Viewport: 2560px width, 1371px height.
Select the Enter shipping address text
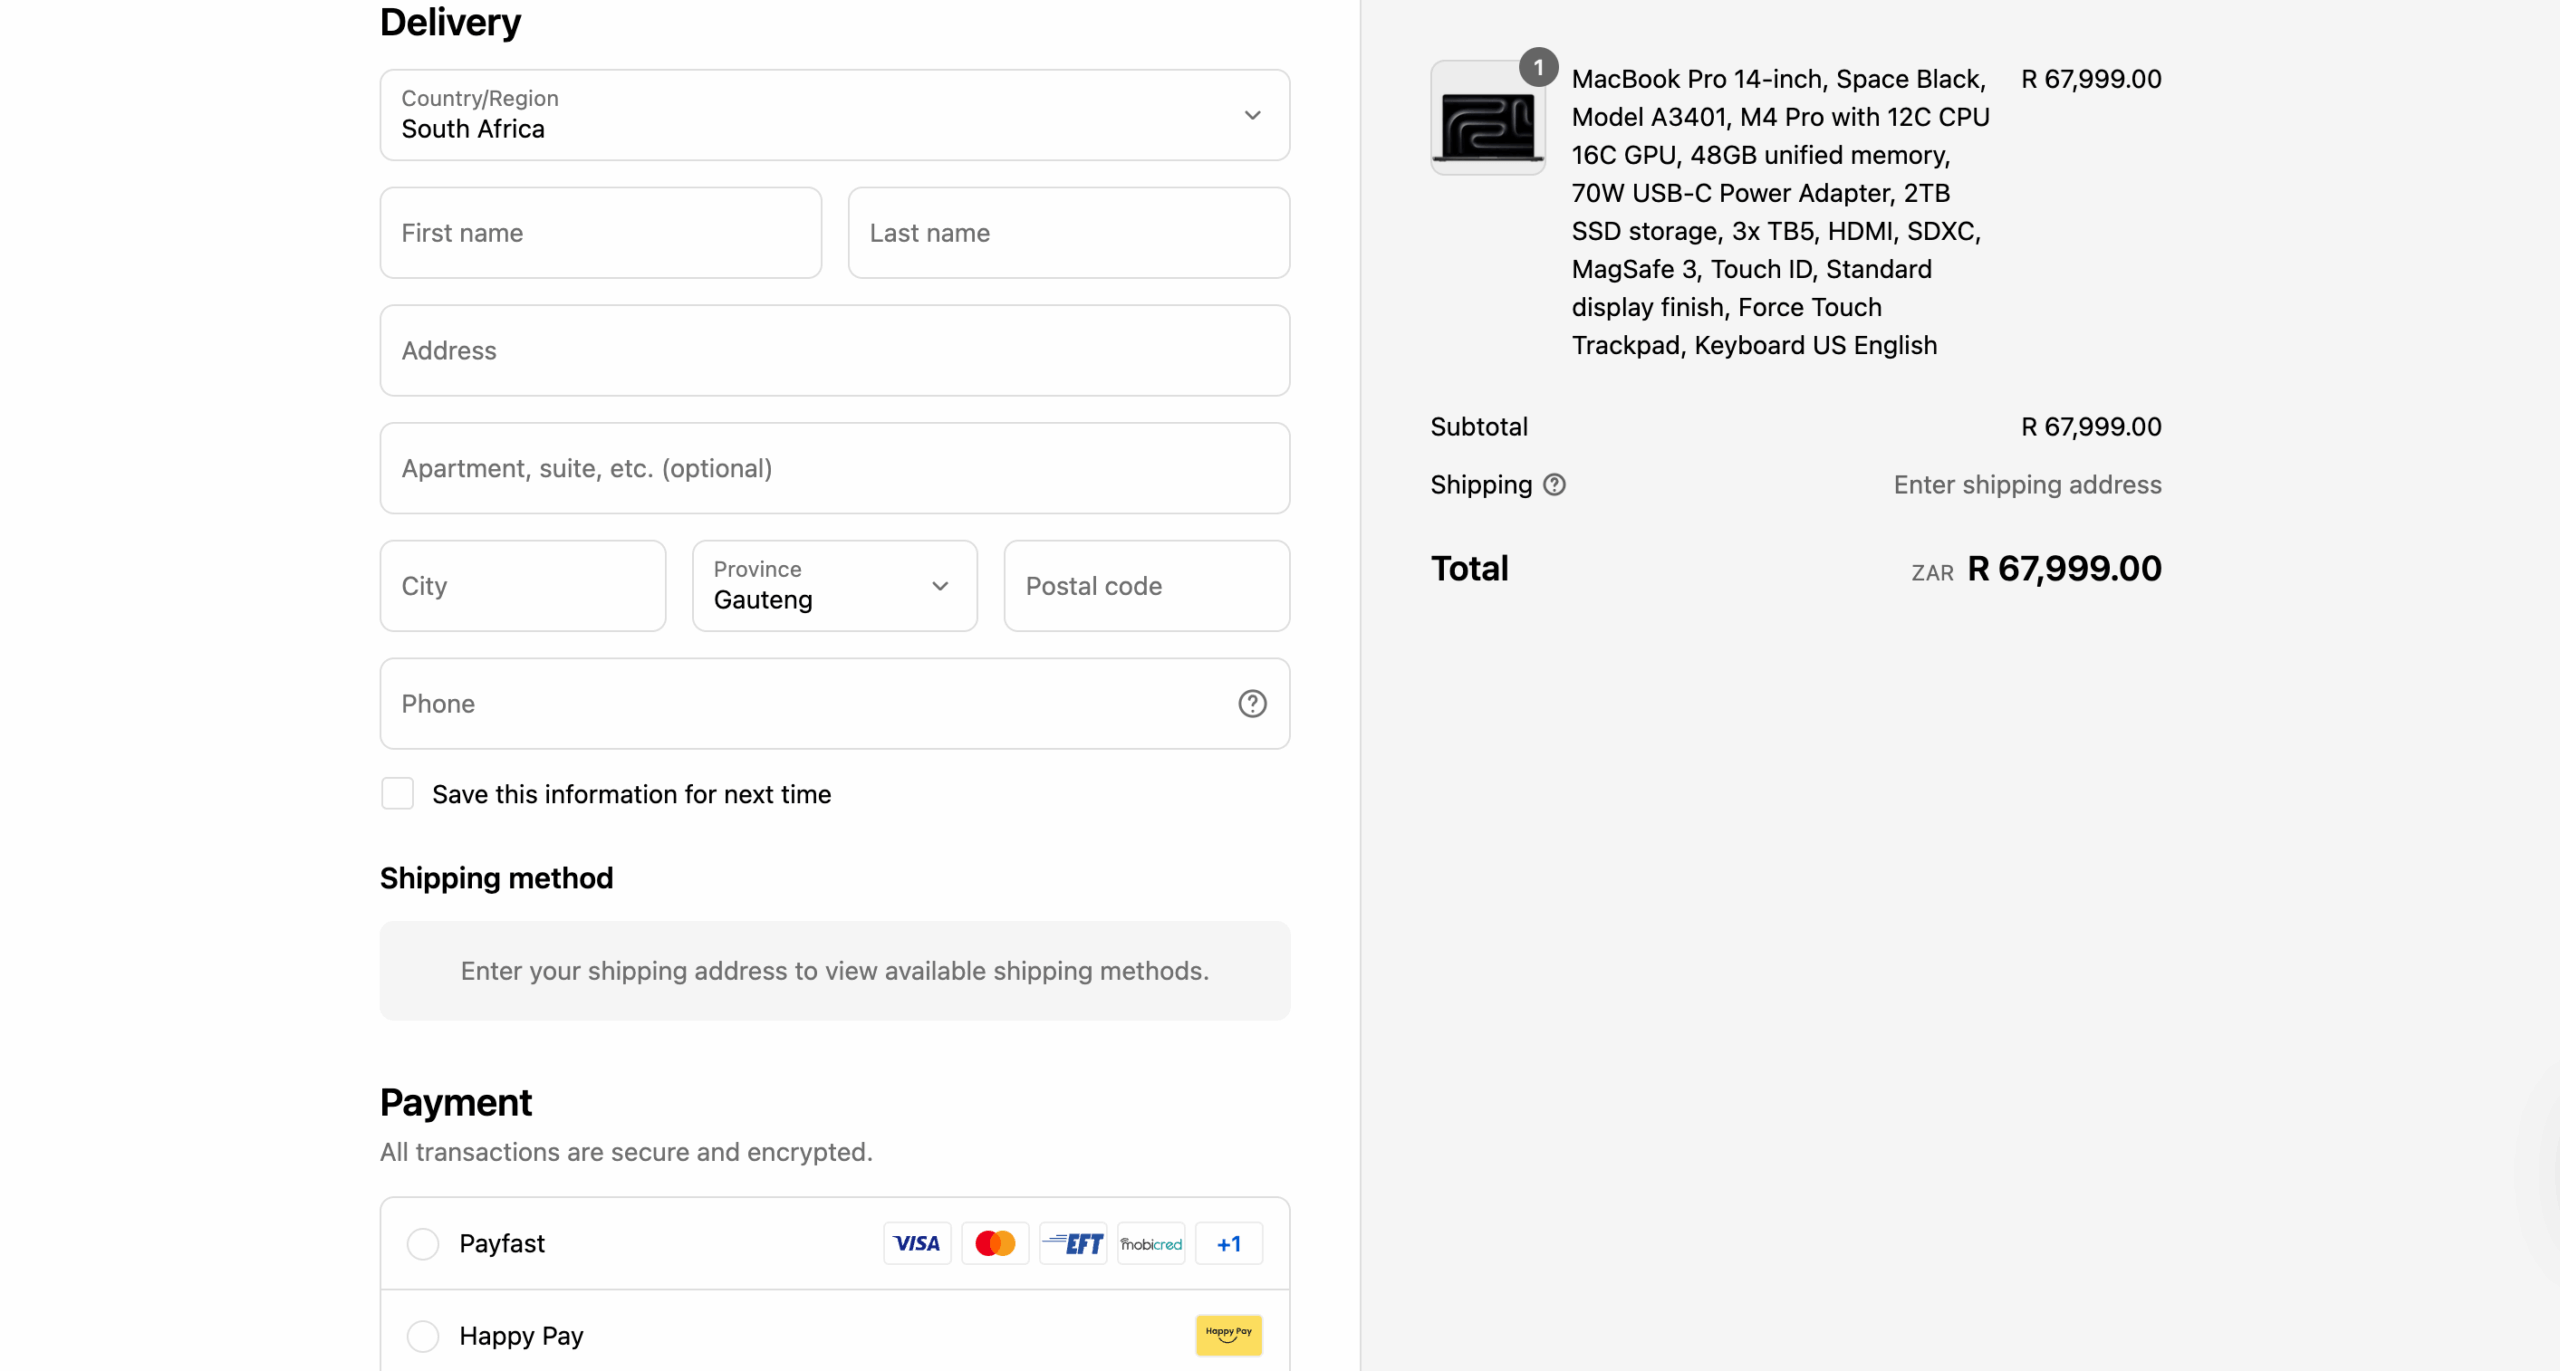point(2027,485)
